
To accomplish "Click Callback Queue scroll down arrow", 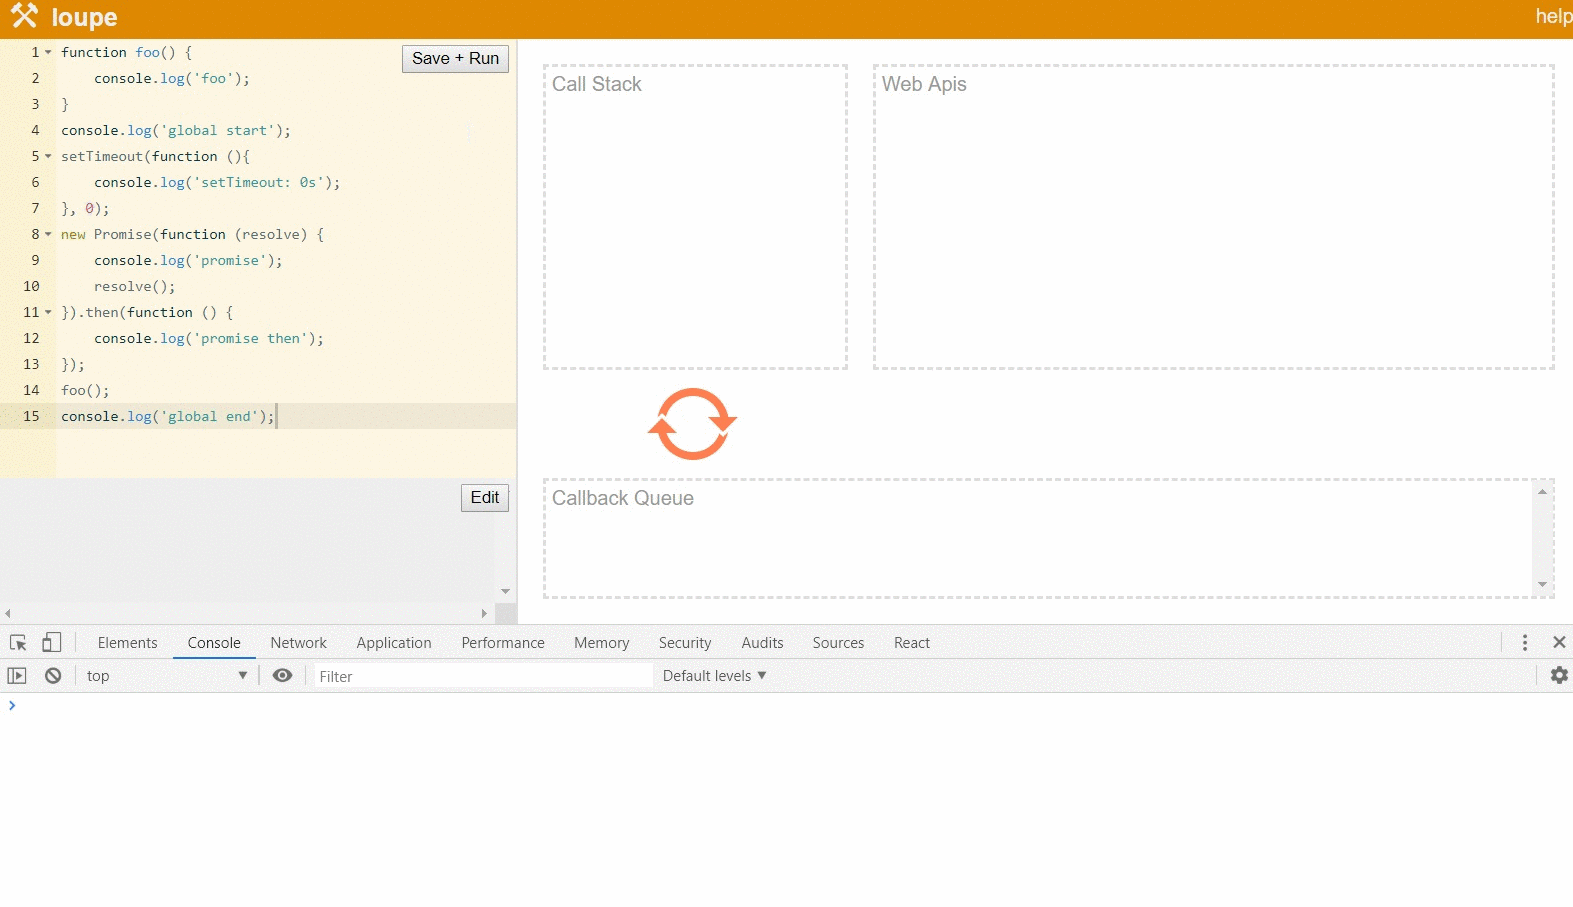I will tap(1542, 585).
